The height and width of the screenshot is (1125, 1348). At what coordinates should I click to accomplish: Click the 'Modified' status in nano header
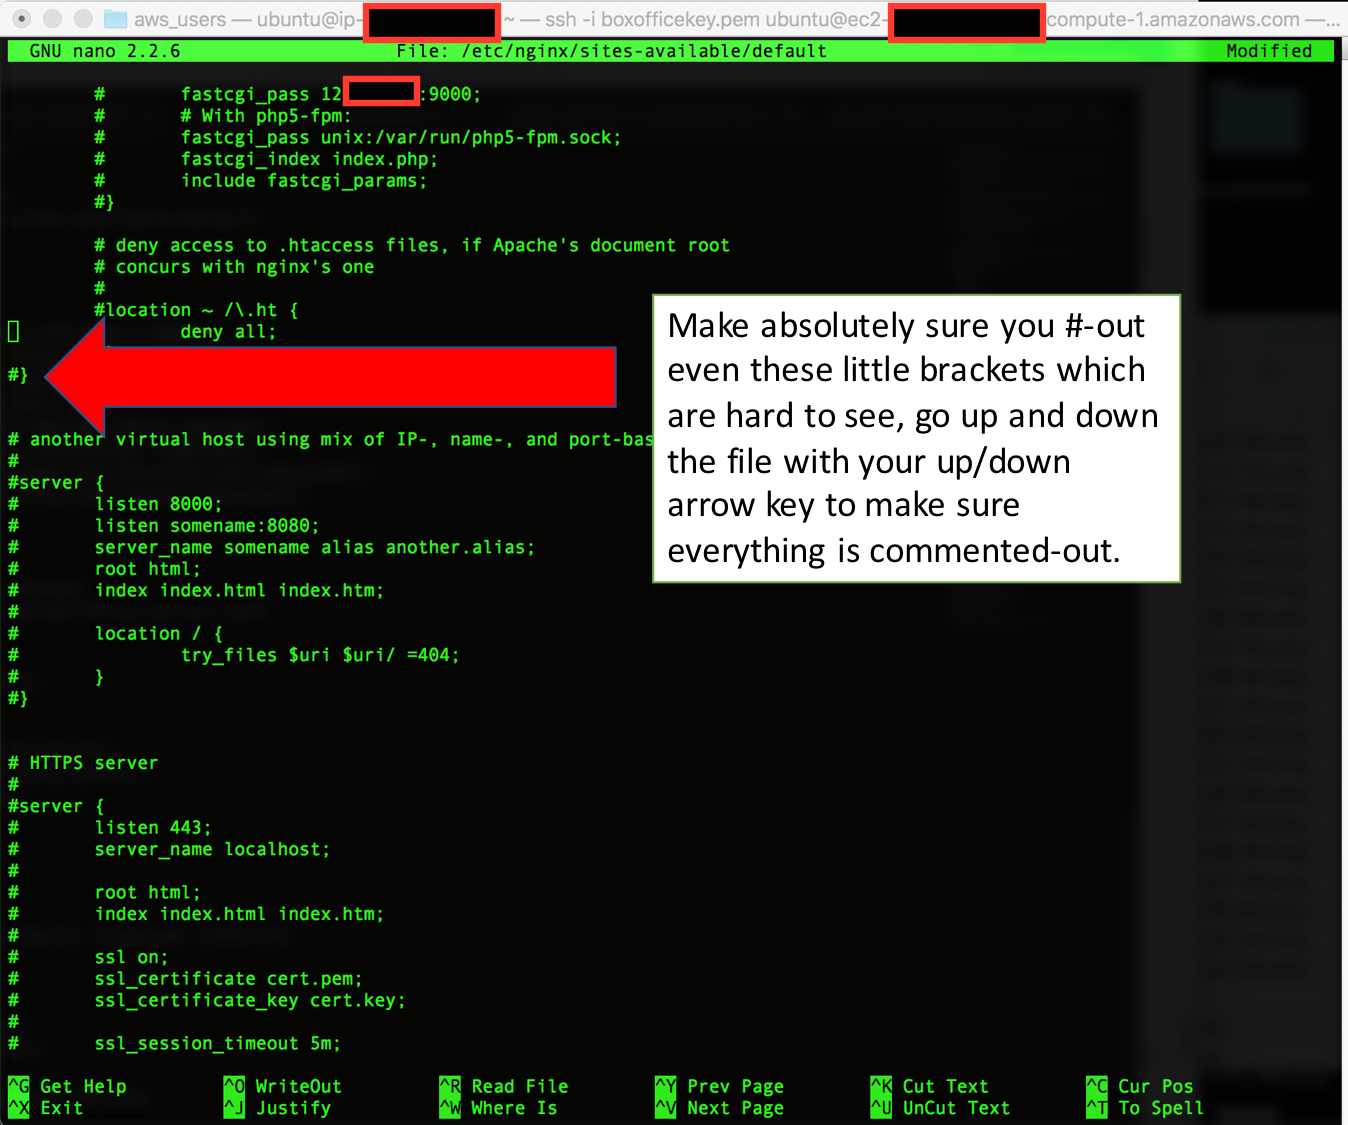tap(1268, 51)
